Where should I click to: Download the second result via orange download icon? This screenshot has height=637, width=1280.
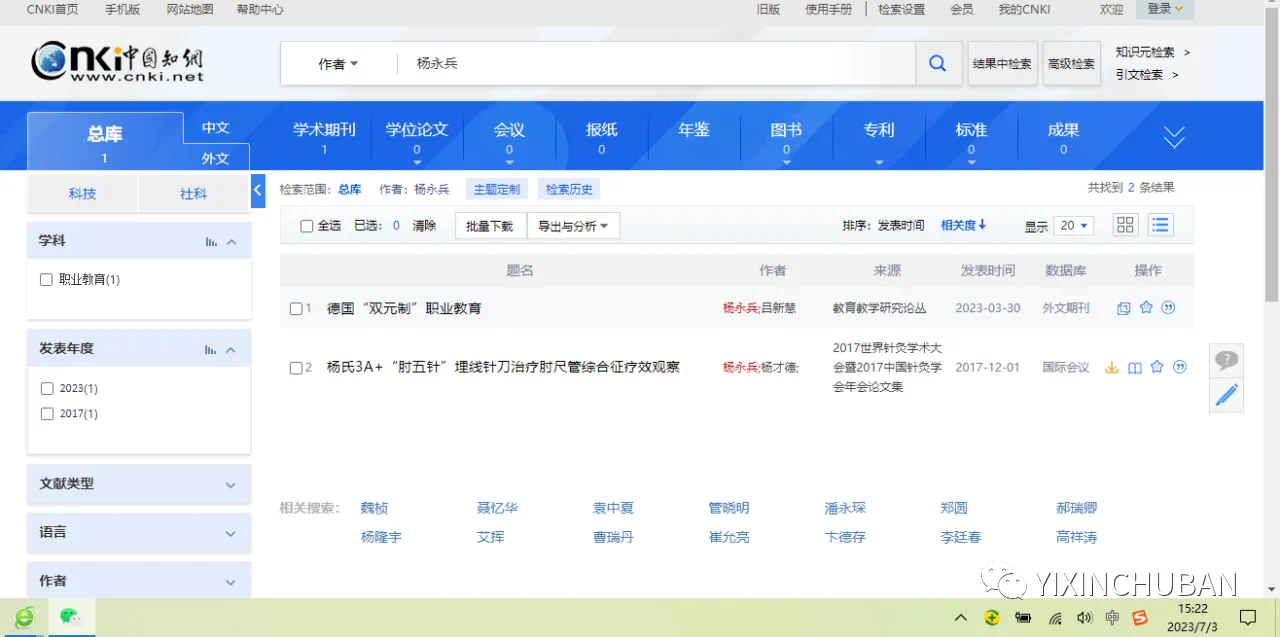(x=1111, y=367)
